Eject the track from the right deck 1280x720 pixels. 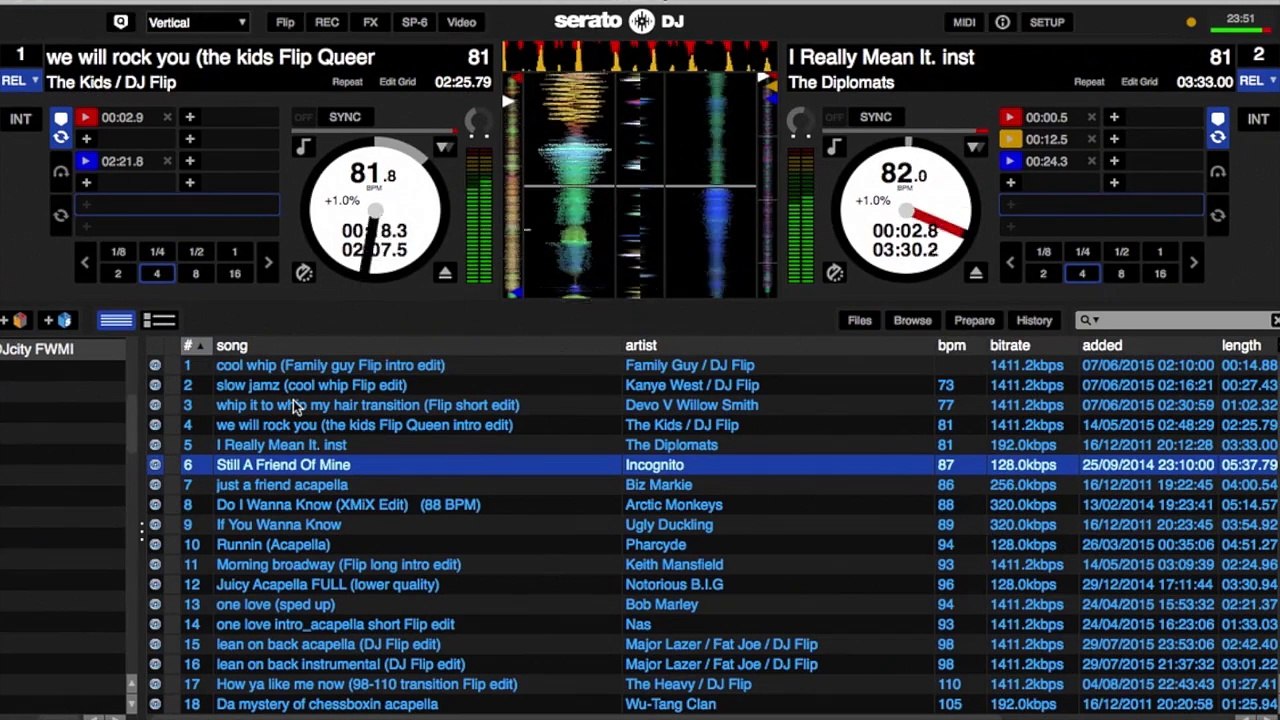click(x=976, y=273)
